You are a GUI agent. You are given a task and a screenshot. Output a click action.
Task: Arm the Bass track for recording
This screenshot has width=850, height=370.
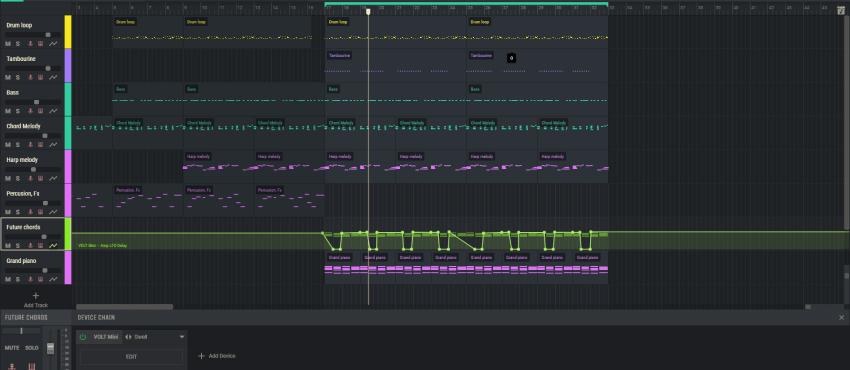[30, 111]
